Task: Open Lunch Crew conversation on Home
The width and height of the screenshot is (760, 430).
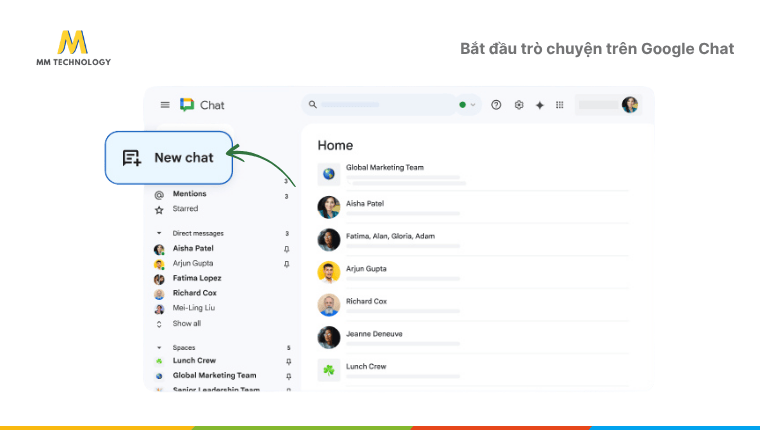Action: (473, 370)
